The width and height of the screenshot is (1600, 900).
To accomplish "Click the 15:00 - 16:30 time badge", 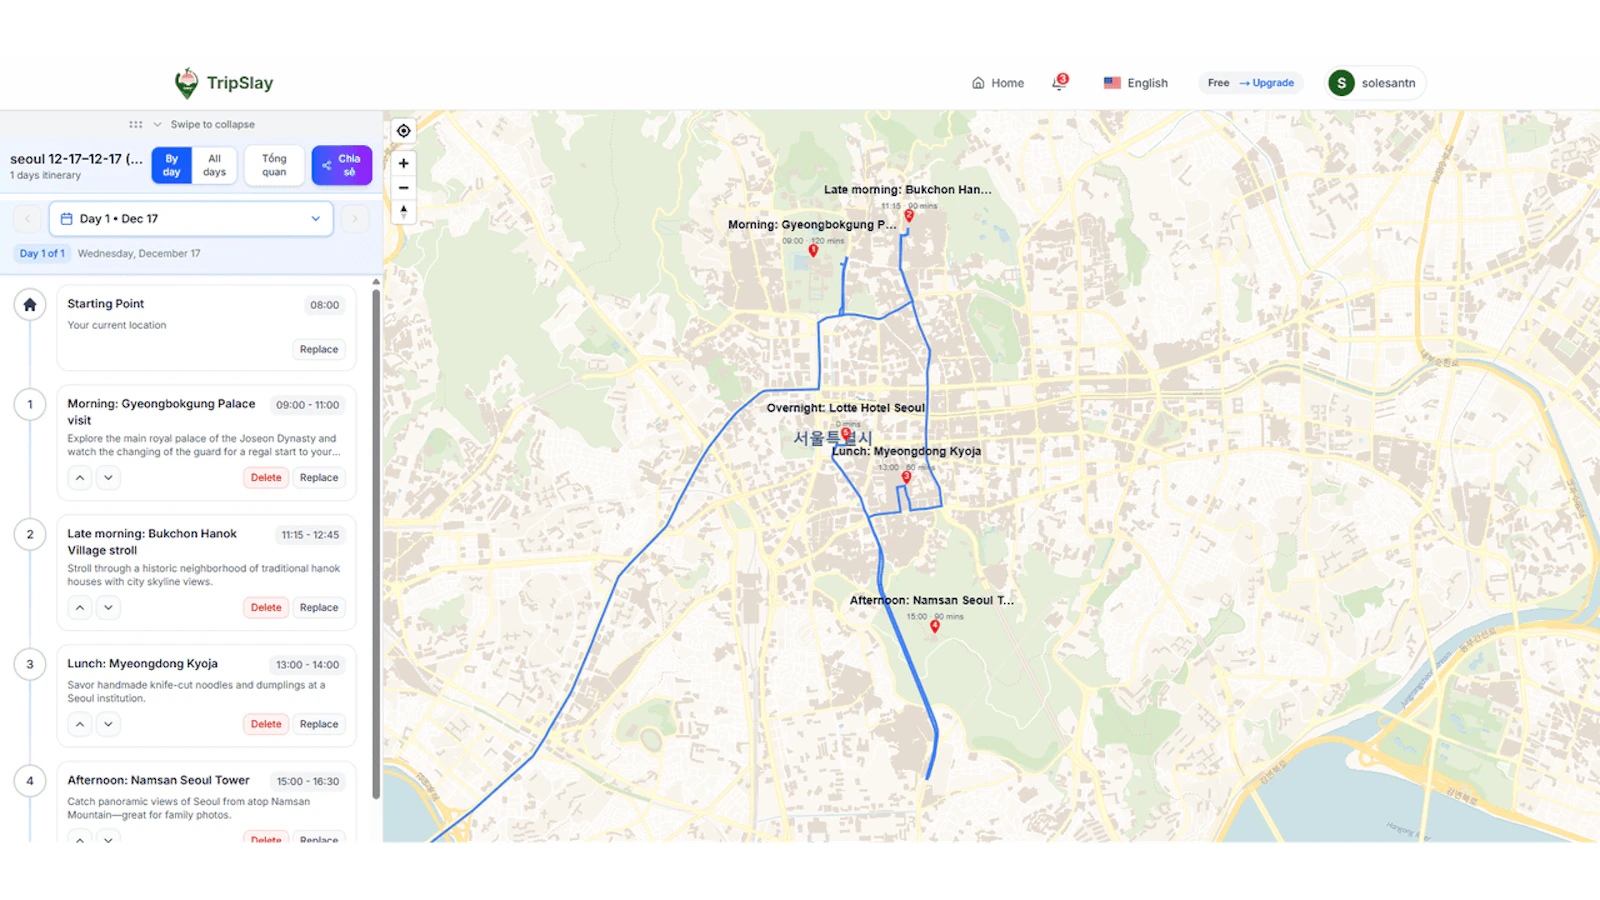I will tap(308, 782).
